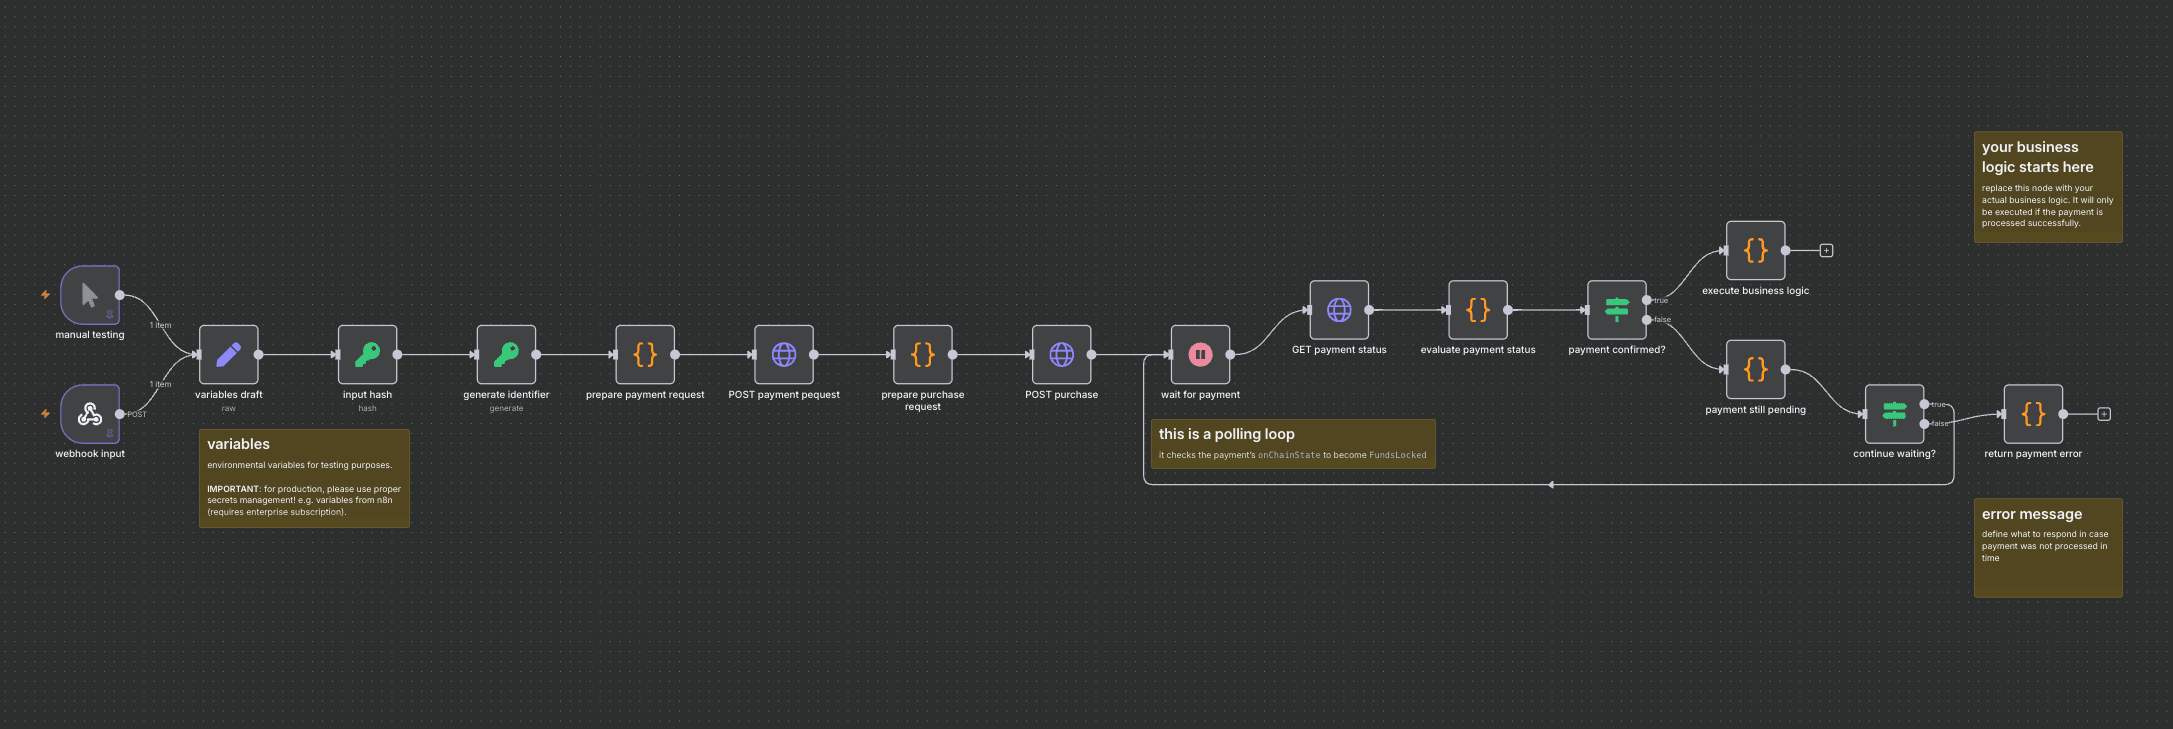Click the 'payment still pending' label text
The height and width of the screenshot is (729, 2173).
[1756, 410]
